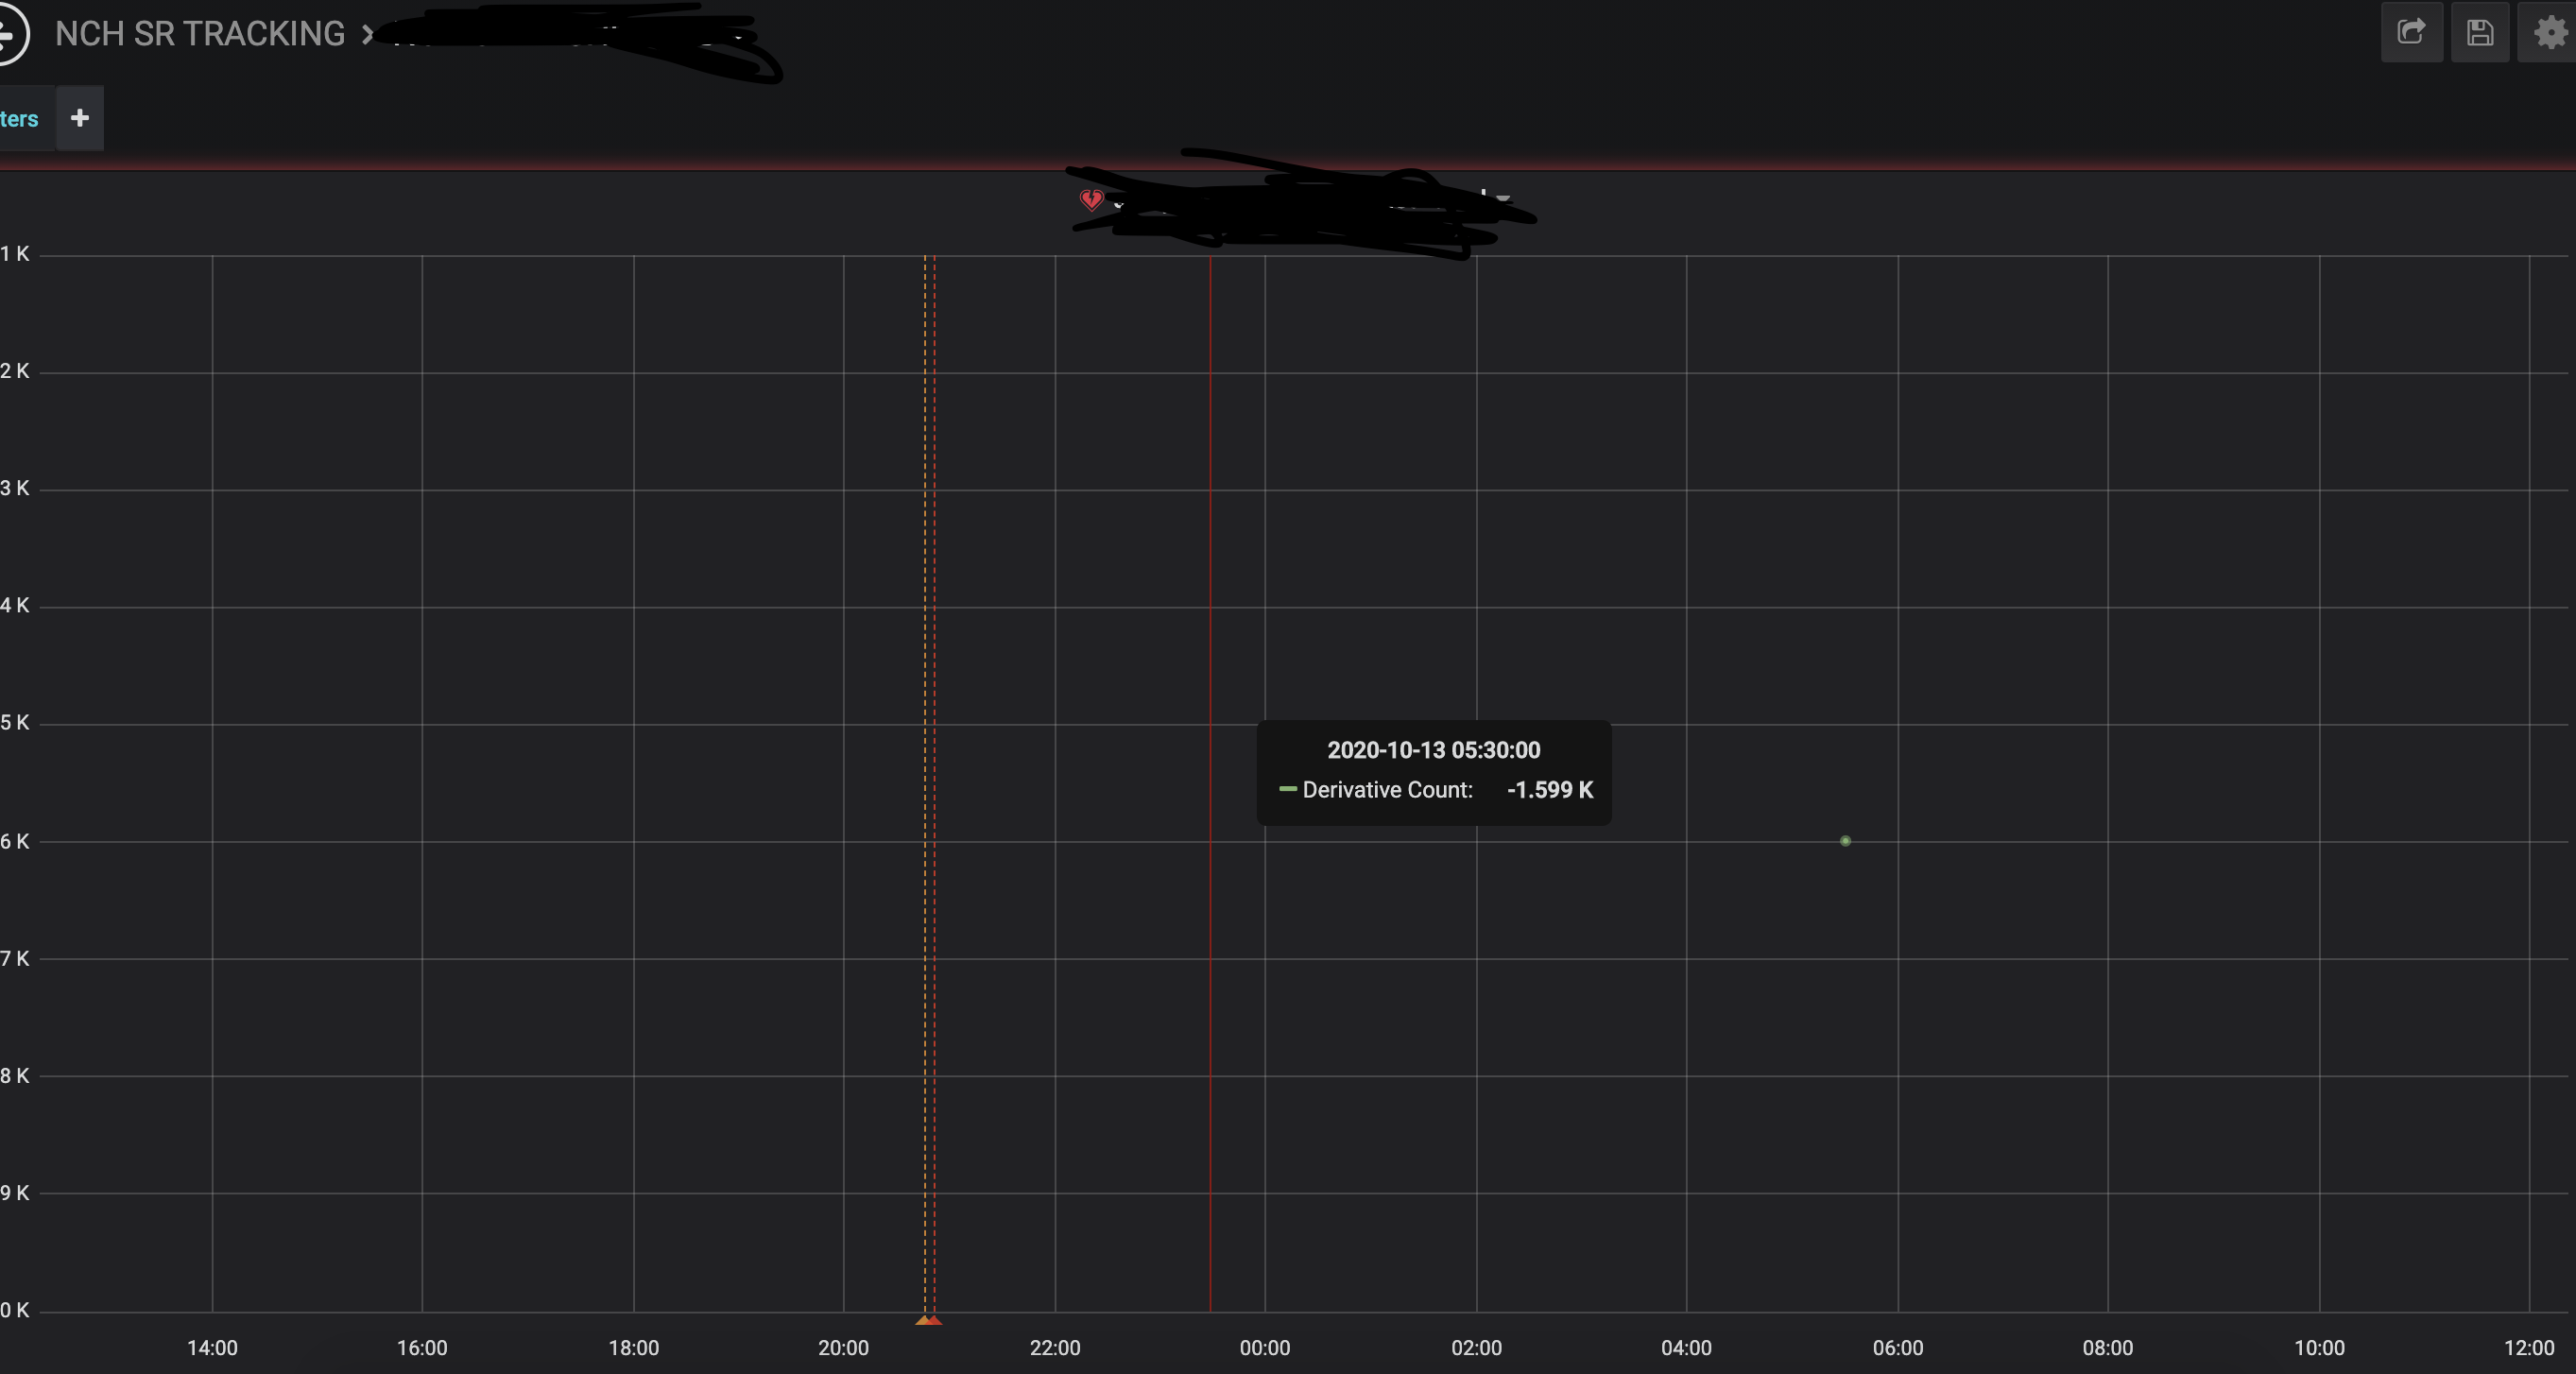Select the green data point on the chart
This screenshot has height=1374, width=2576.
[x=1845, y=841]
